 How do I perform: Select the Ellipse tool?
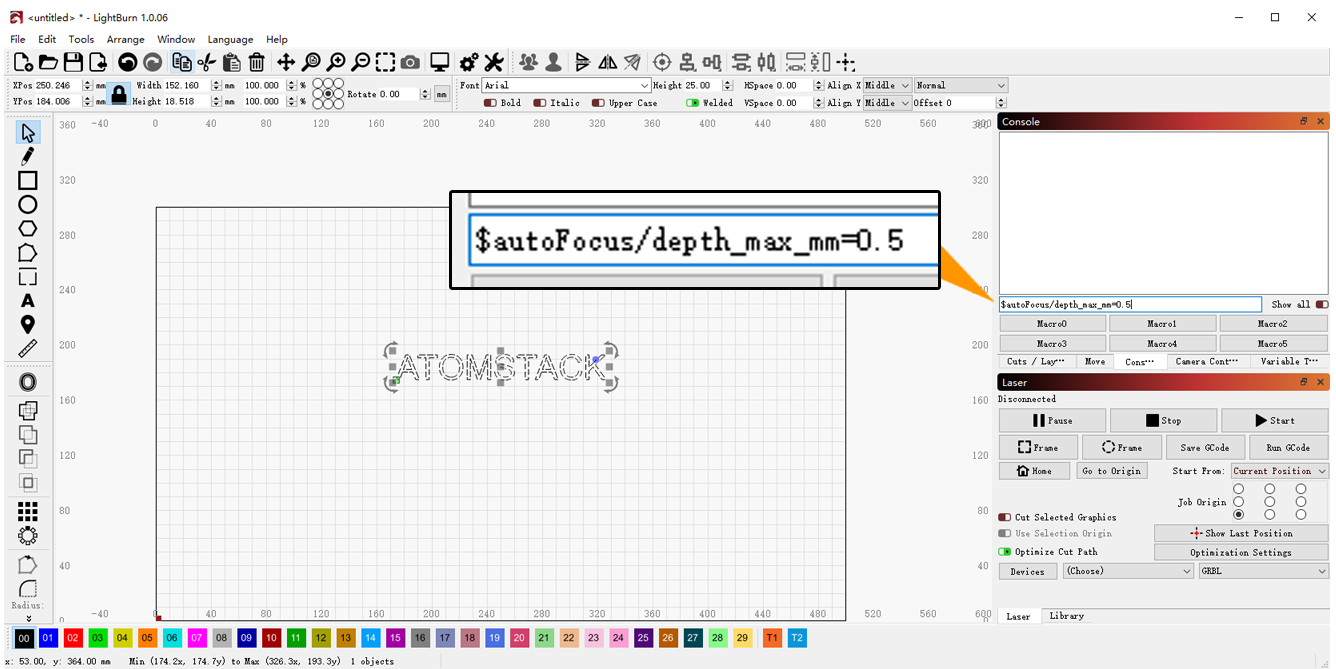[27, 204]
